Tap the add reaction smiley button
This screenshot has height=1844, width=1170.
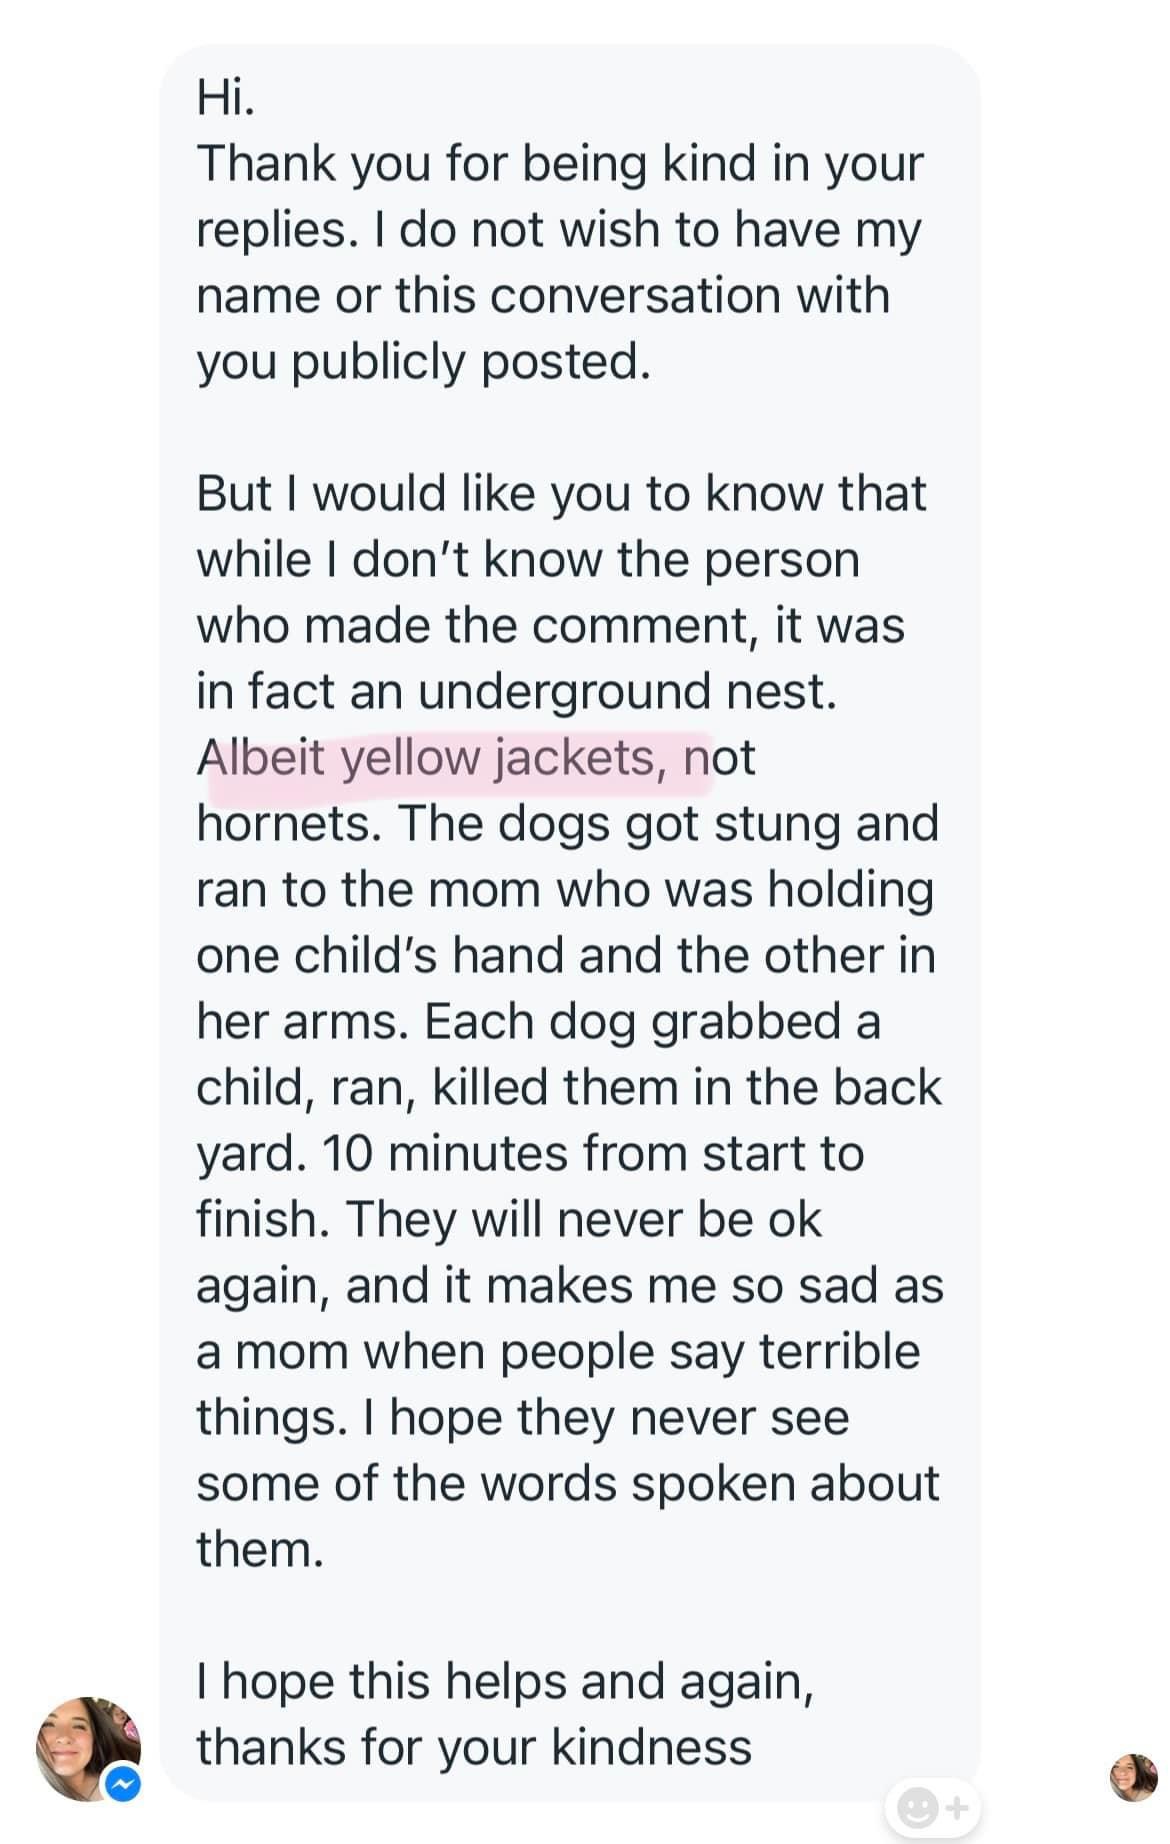point(916,1808)
